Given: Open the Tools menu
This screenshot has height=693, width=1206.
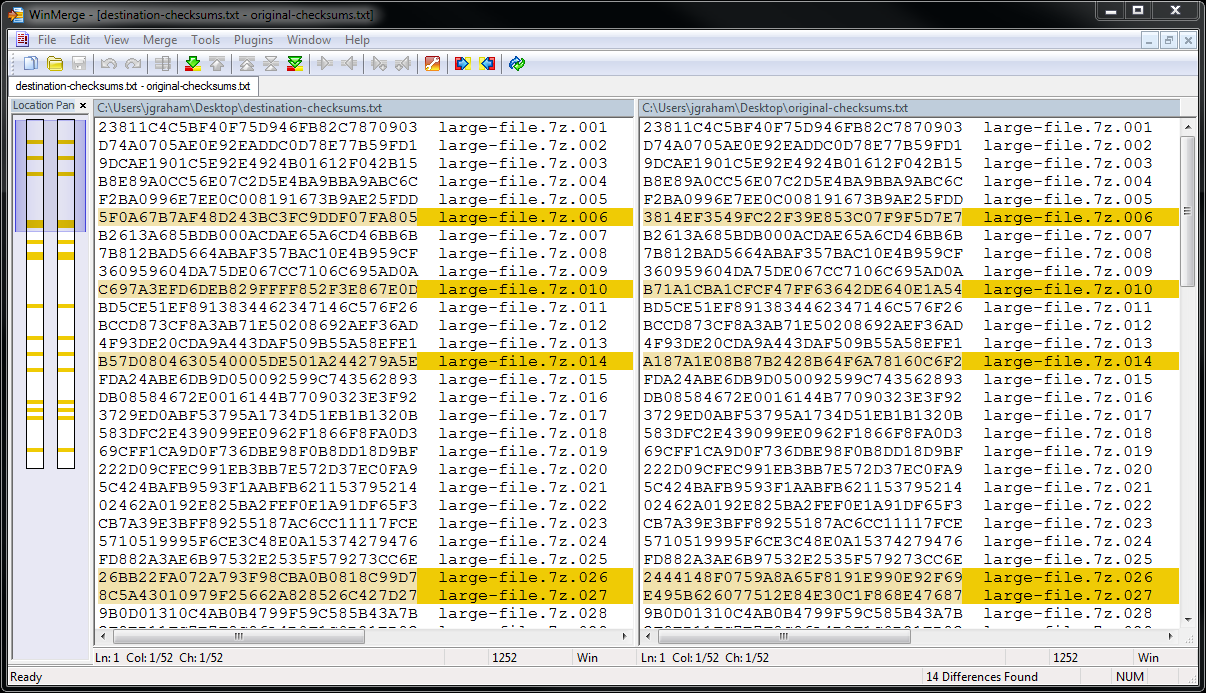Looking at the screenshot, I should [x=206, y=40].
